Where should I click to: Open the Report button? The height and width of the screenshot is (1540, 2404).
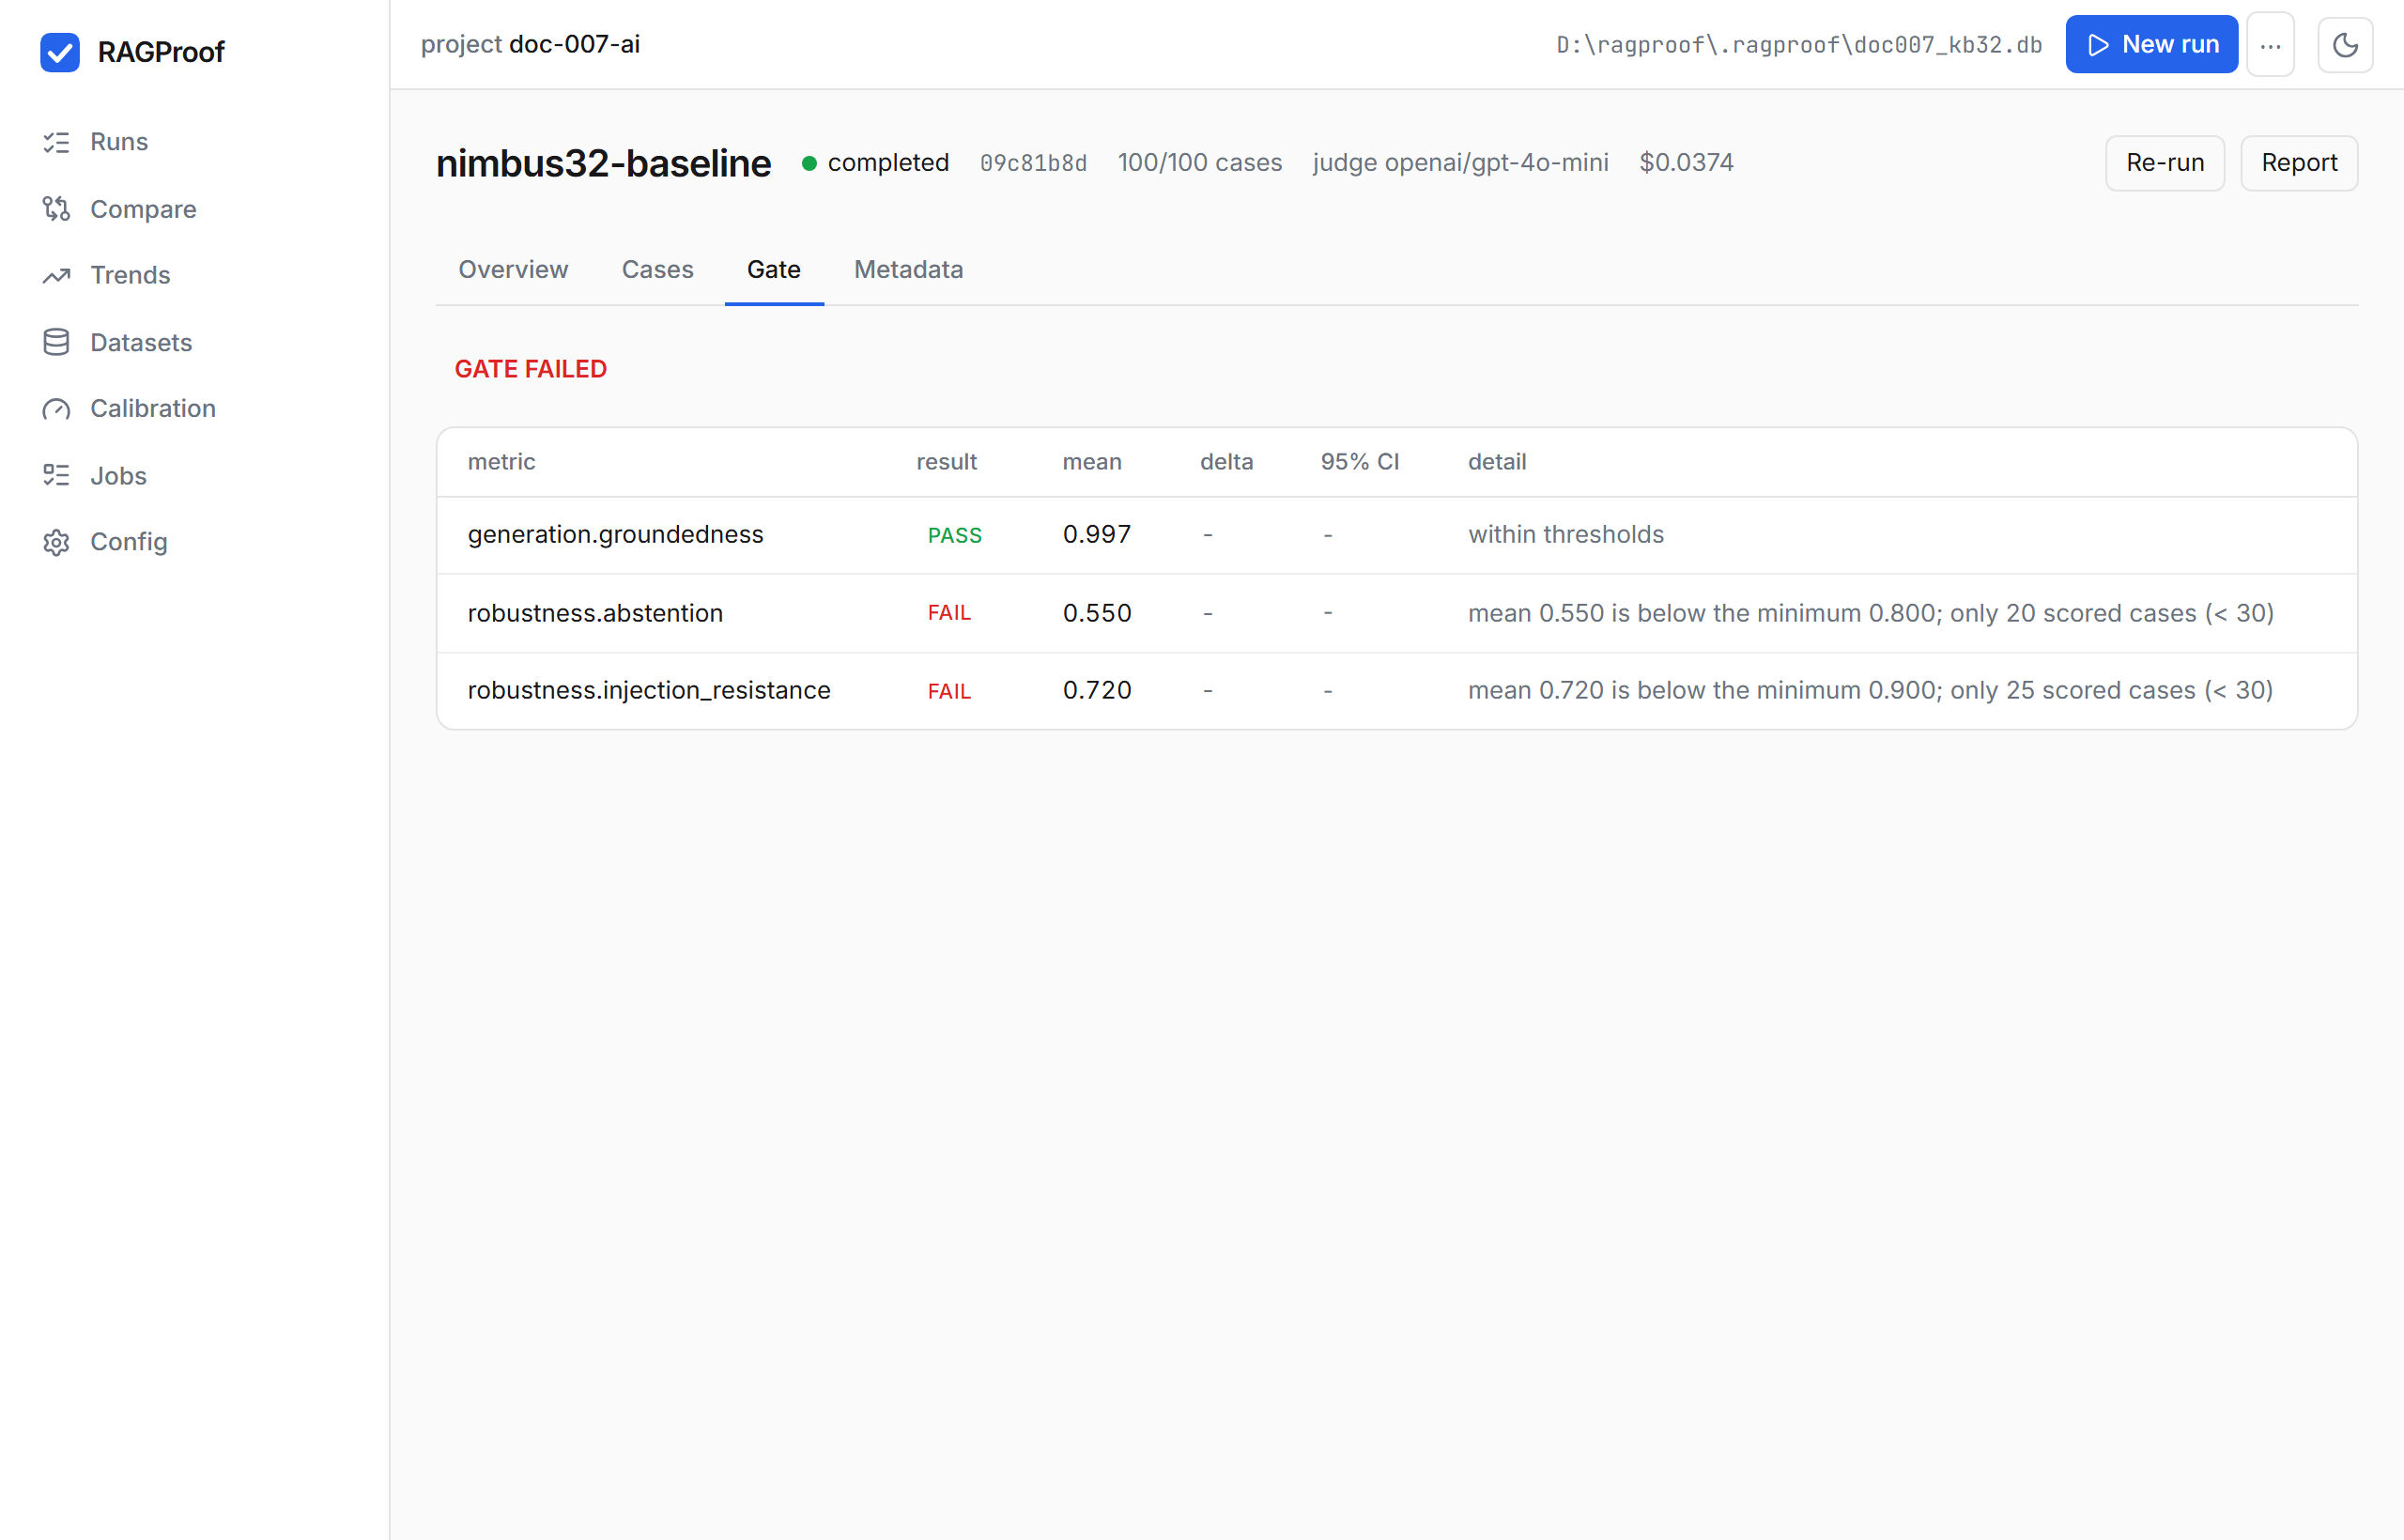[2299, 163]
